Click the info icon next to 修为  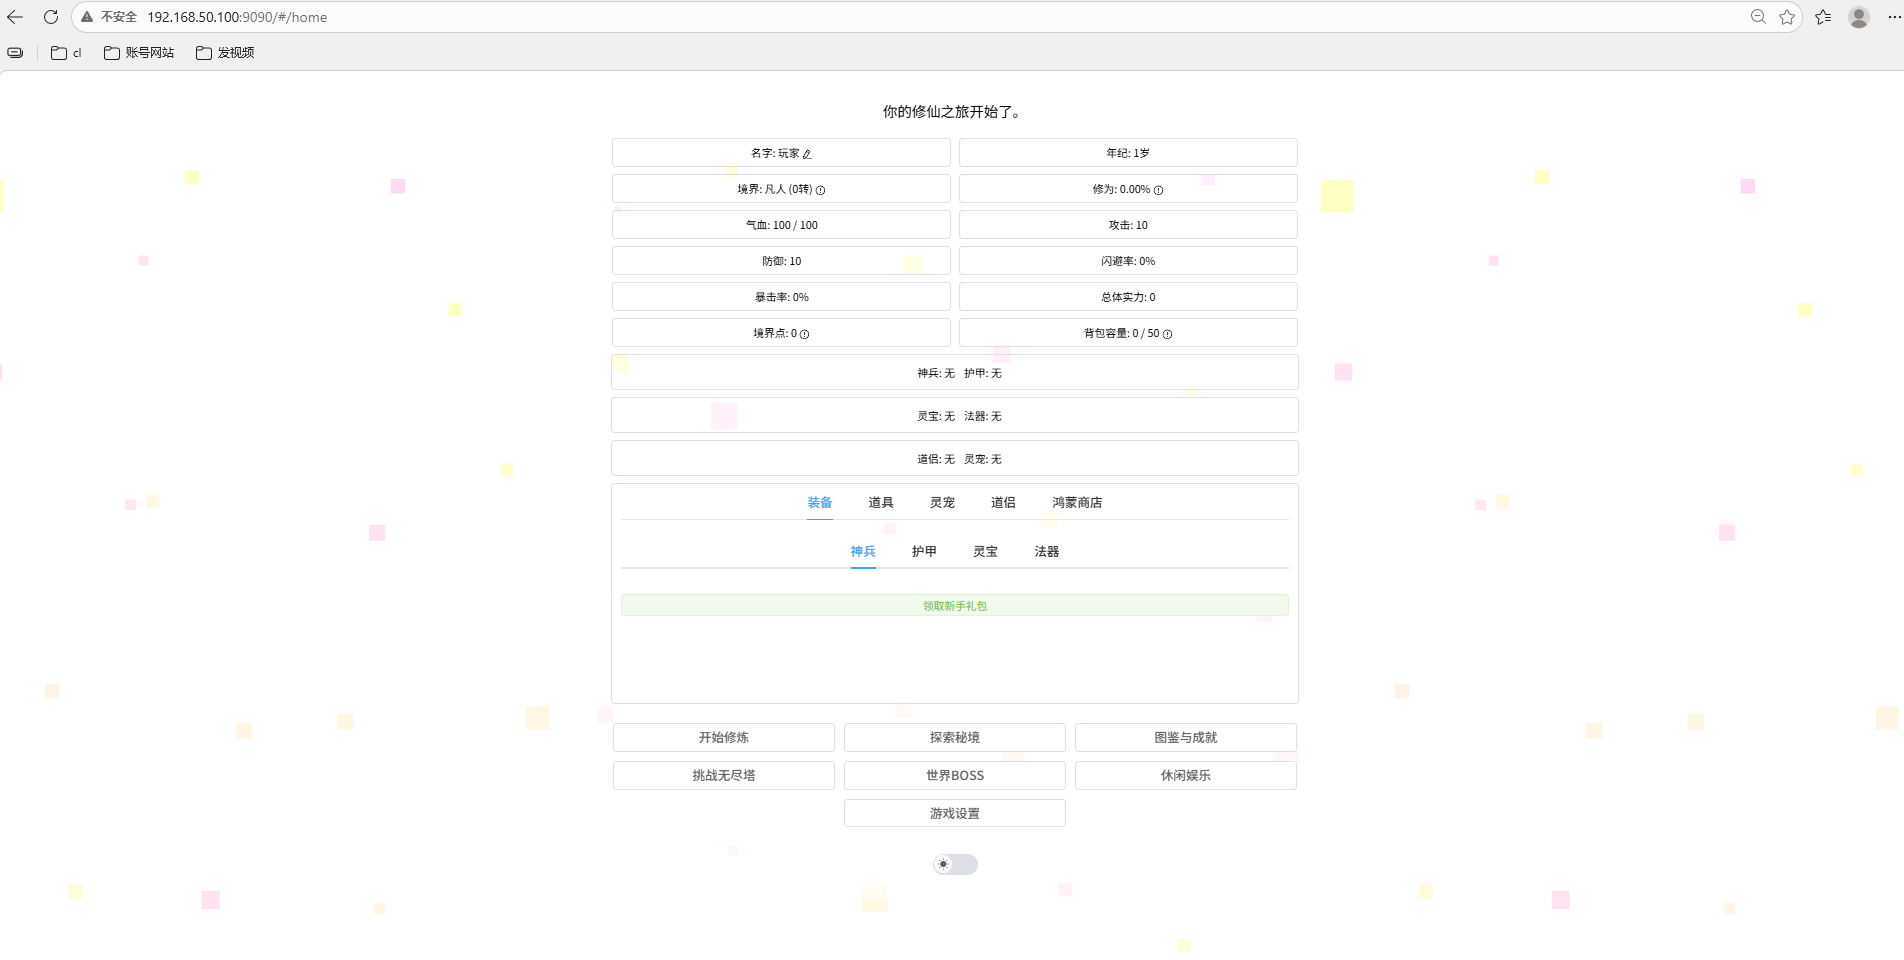coord(1158,189)
